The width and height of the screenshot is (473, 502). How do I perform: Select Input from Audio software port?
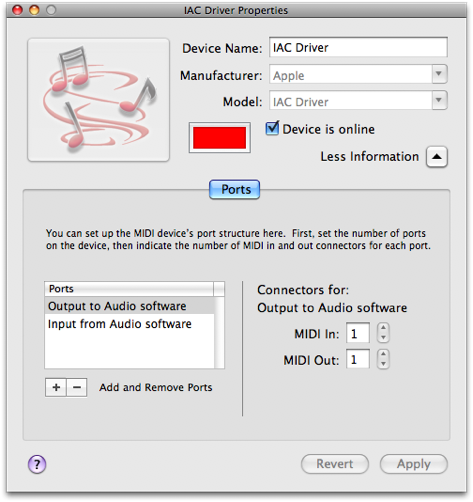pyautogui.click(x=129, y=324)
